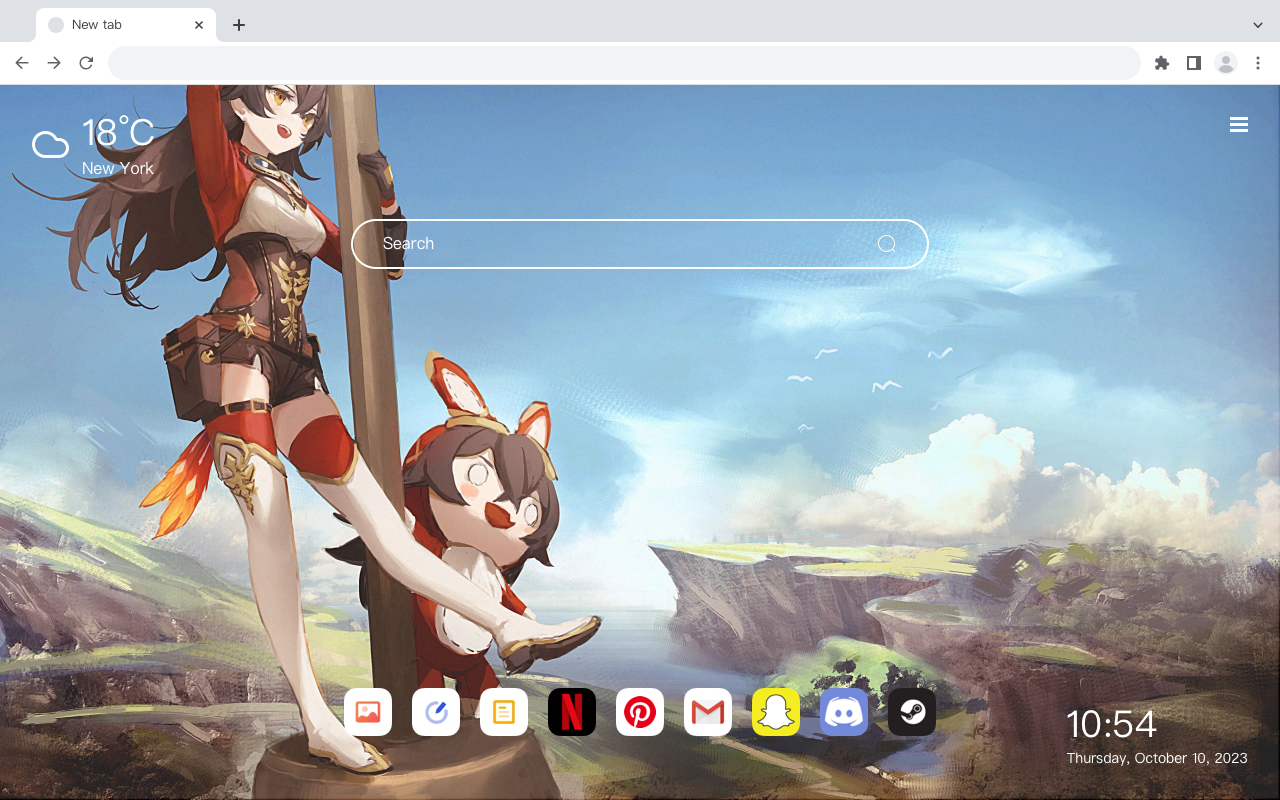Open the profile avatar button
The width and height of the screenshot is (1280, 800).
(1226, 63)
